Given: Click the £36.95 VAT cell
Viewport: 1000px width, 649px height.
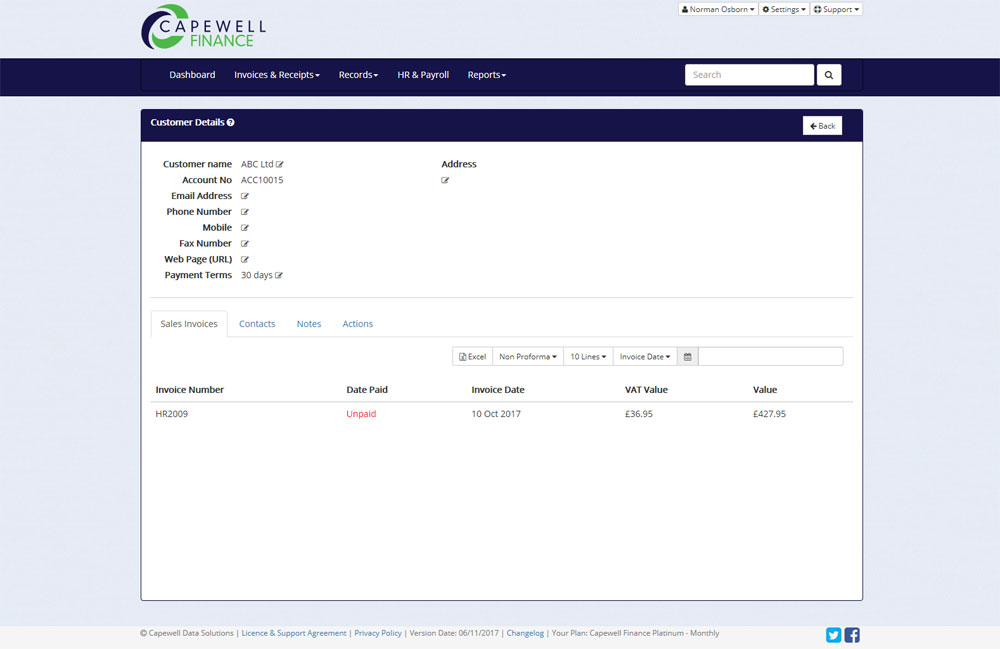Looking at the screenshot, I should [638, 414].
